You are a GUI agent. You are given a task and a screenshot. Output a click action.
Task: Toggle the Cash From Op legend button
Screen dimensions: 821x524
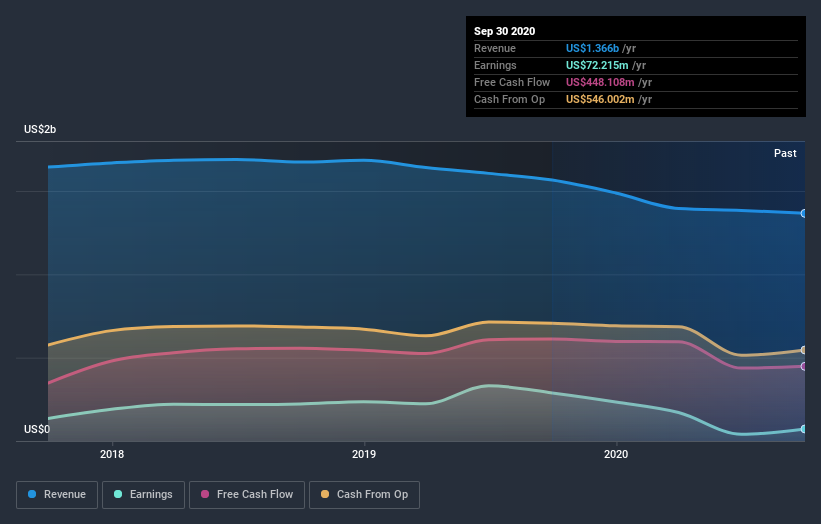click(x=364, y=495)
